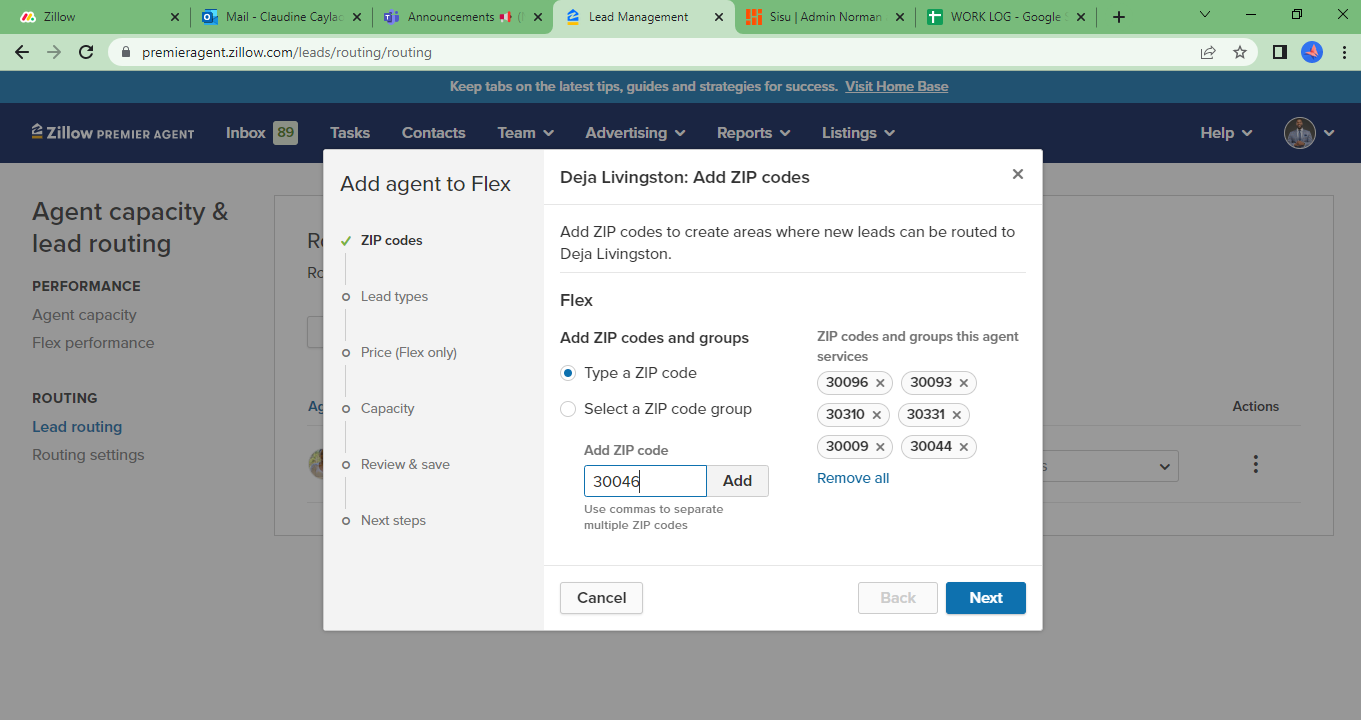Select the Next steps step

(x=393, y=520)
